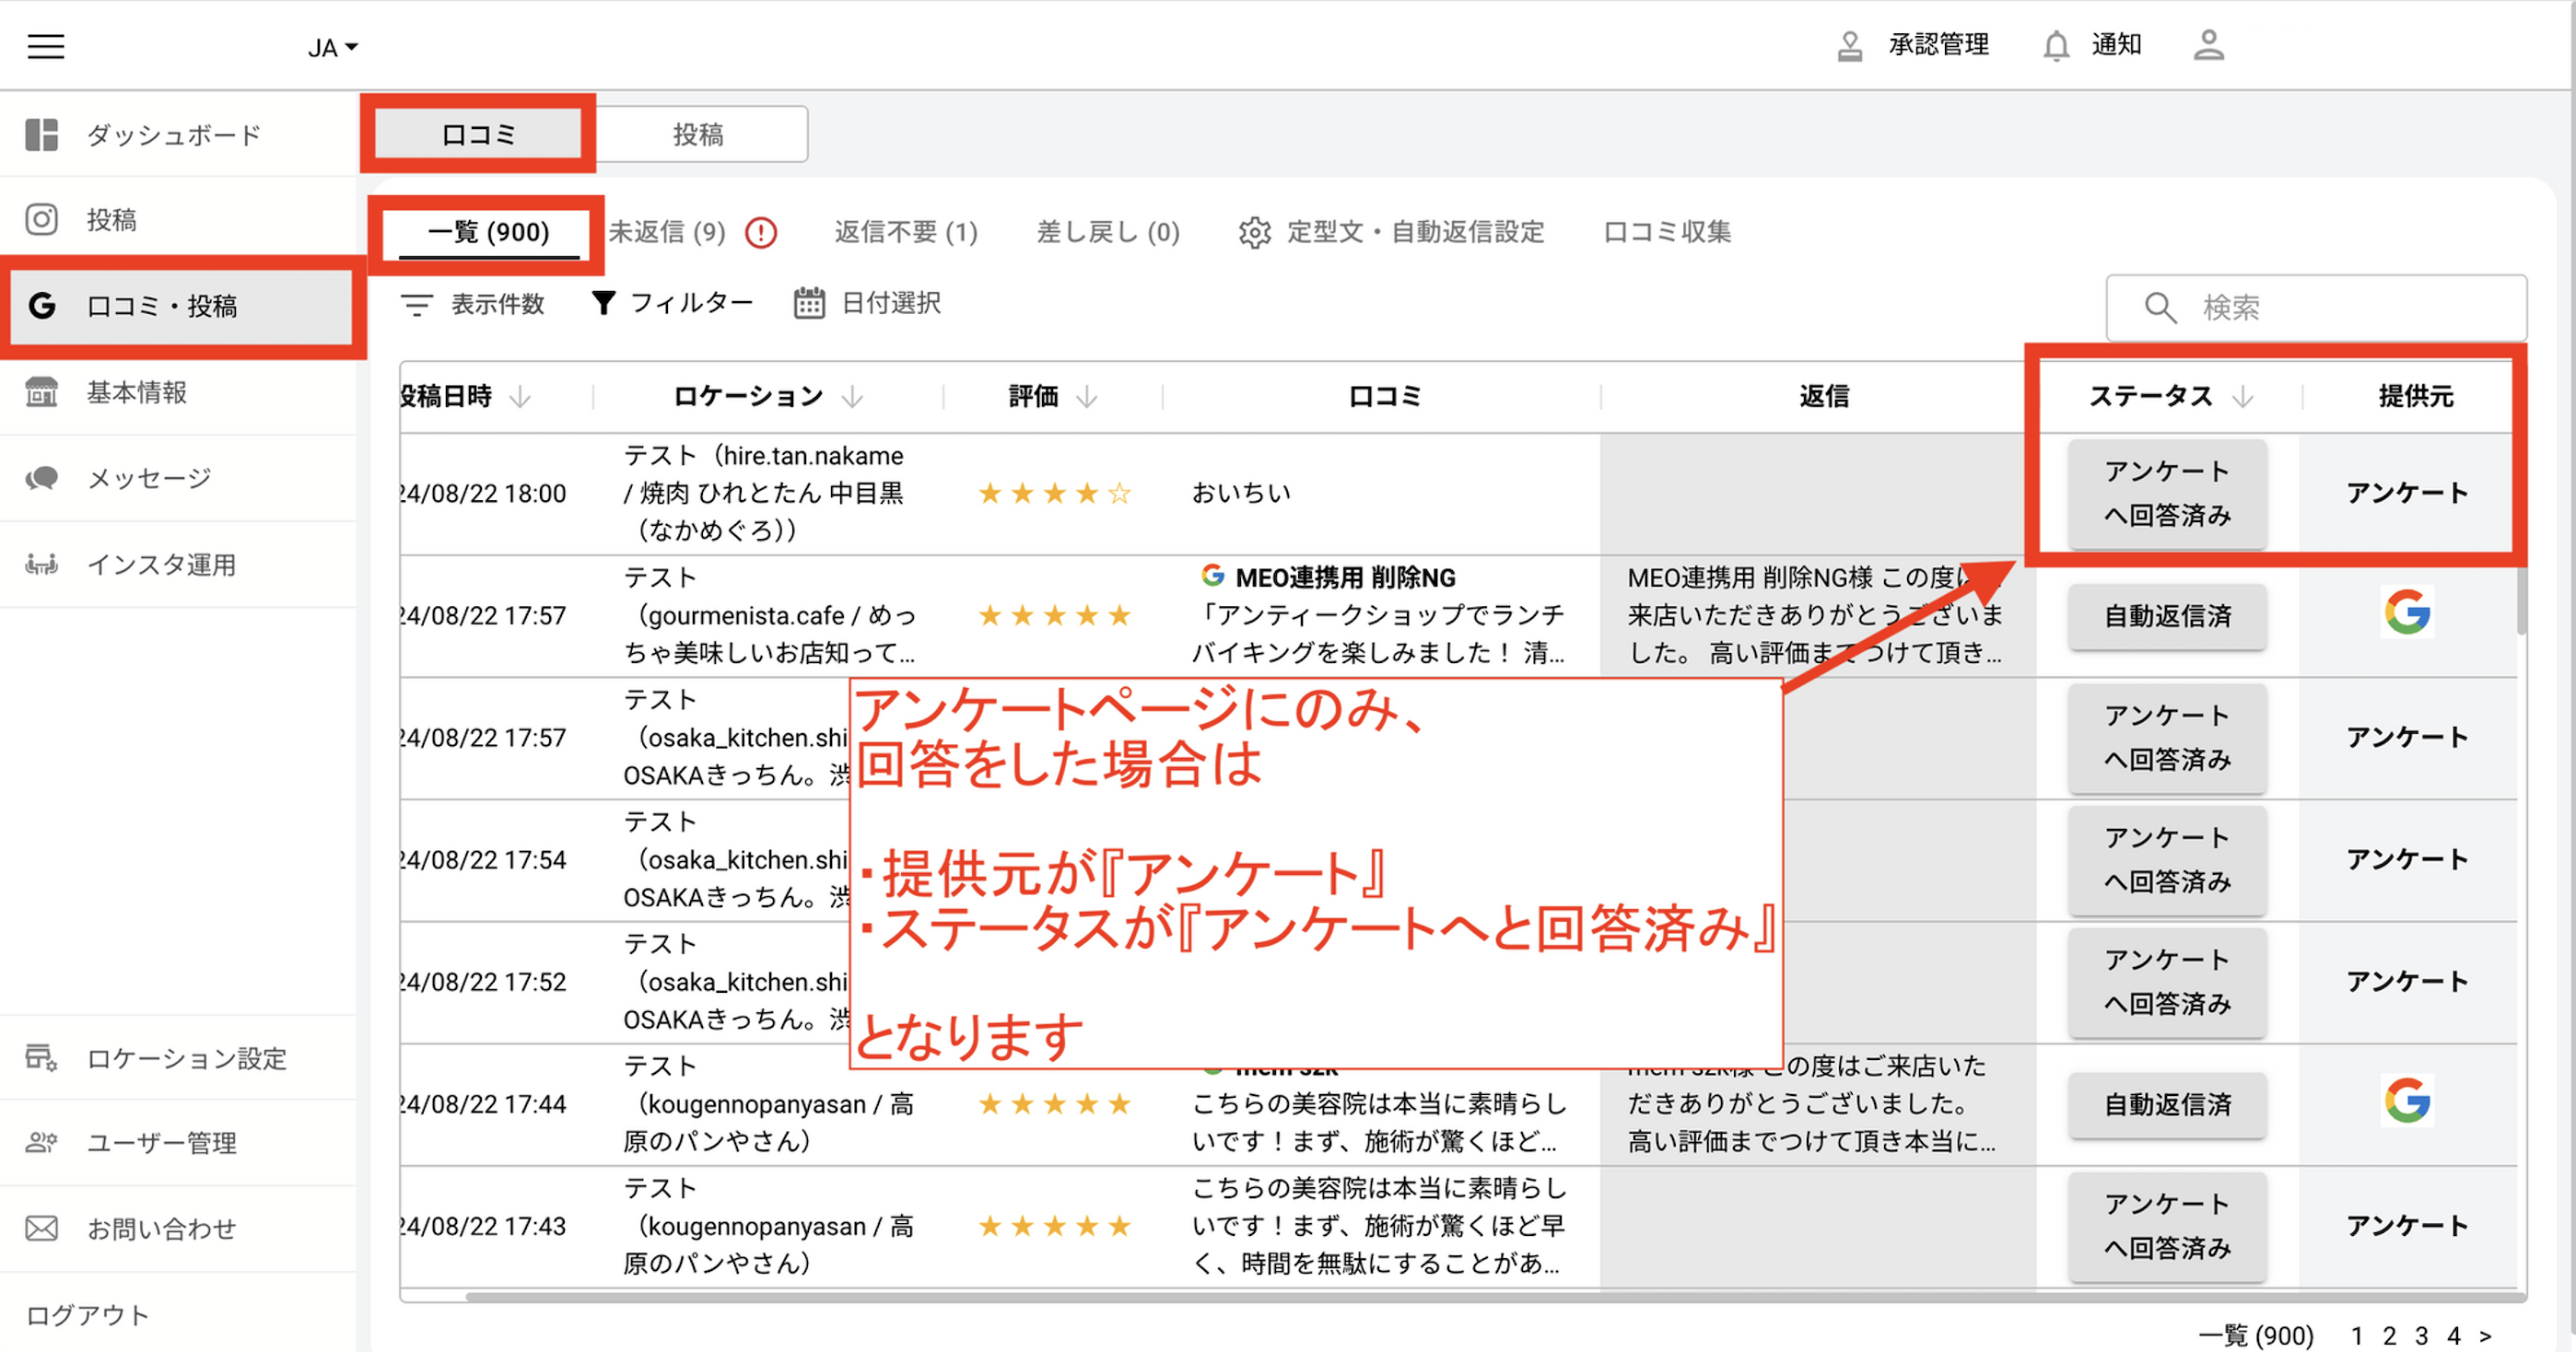Click the Google logo in the 提供元 column

coord(2409,613)
